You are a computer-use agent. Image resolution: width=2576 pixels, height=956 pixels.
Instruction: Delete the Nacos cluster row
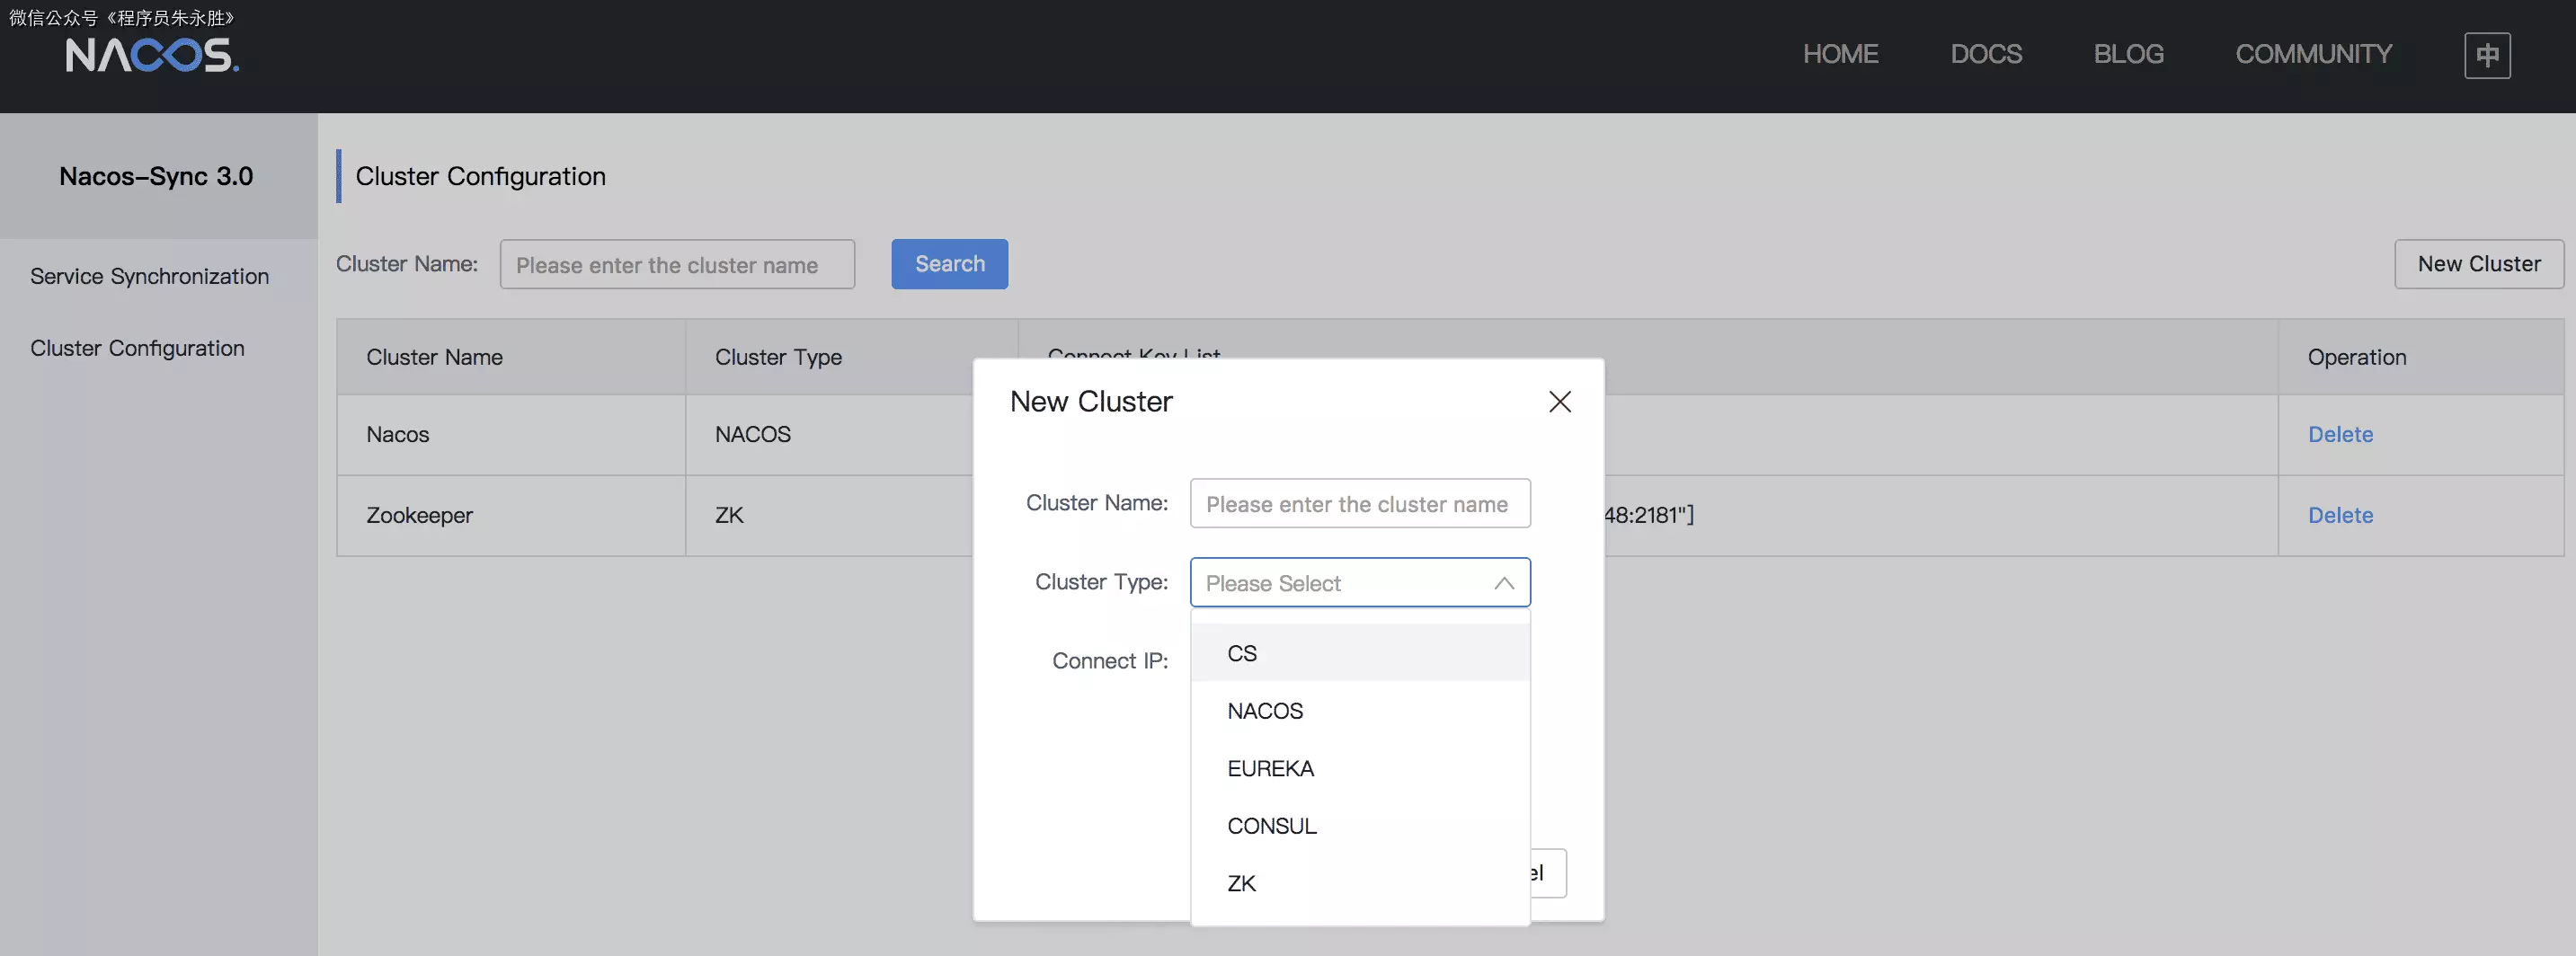[2339, 435]
